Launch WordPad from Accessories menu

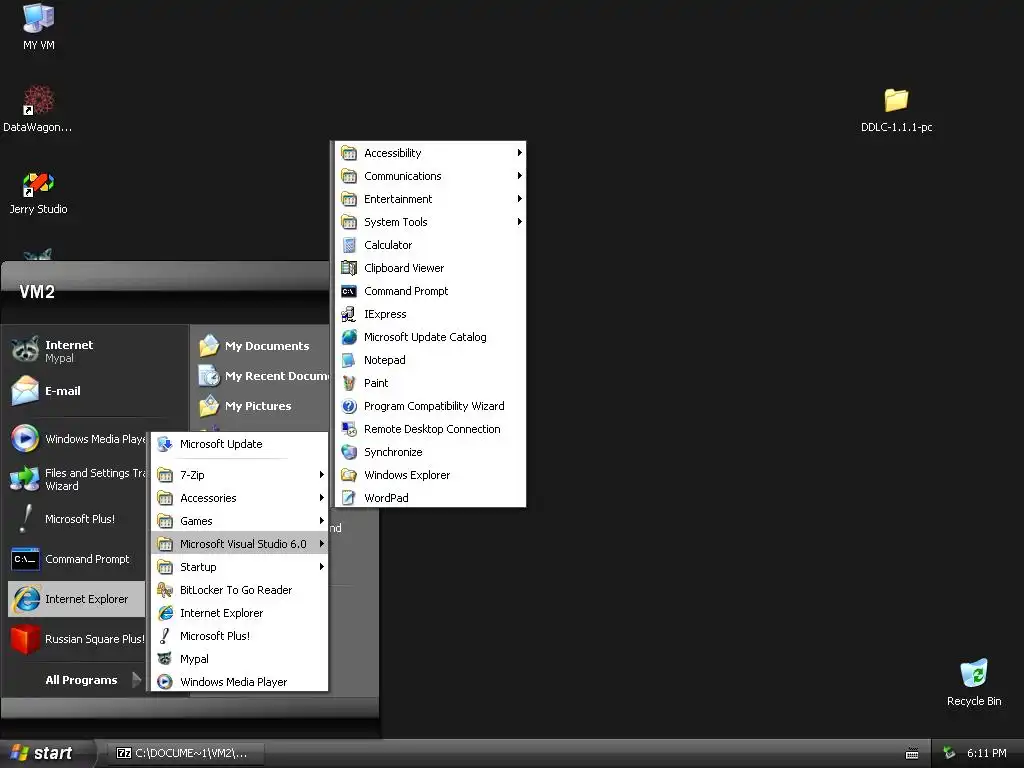pos(430,498)
